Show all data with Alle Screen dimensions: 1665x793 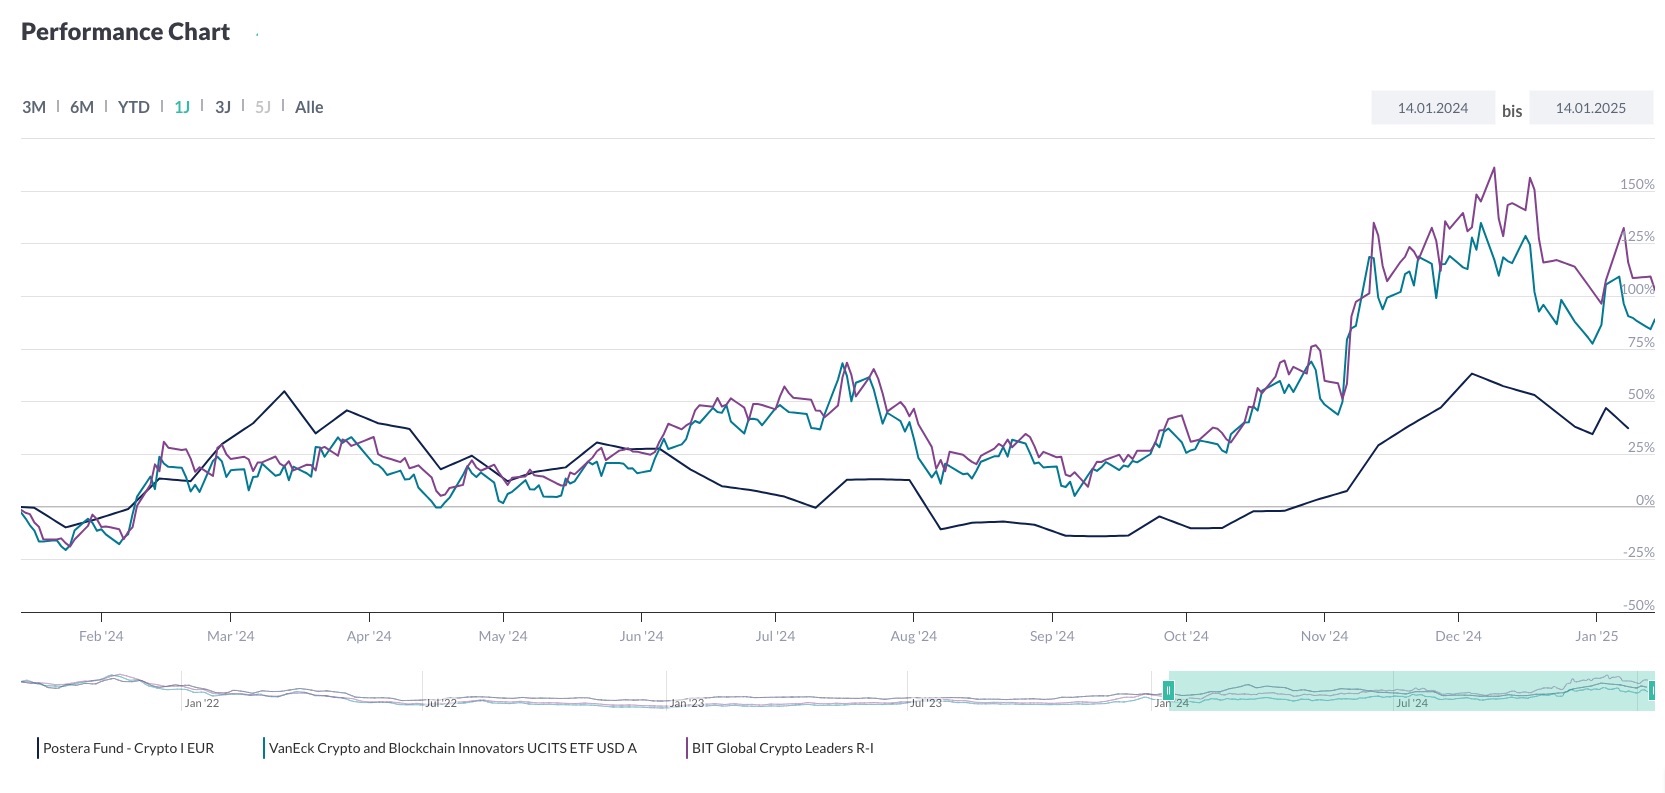point(309,107)
